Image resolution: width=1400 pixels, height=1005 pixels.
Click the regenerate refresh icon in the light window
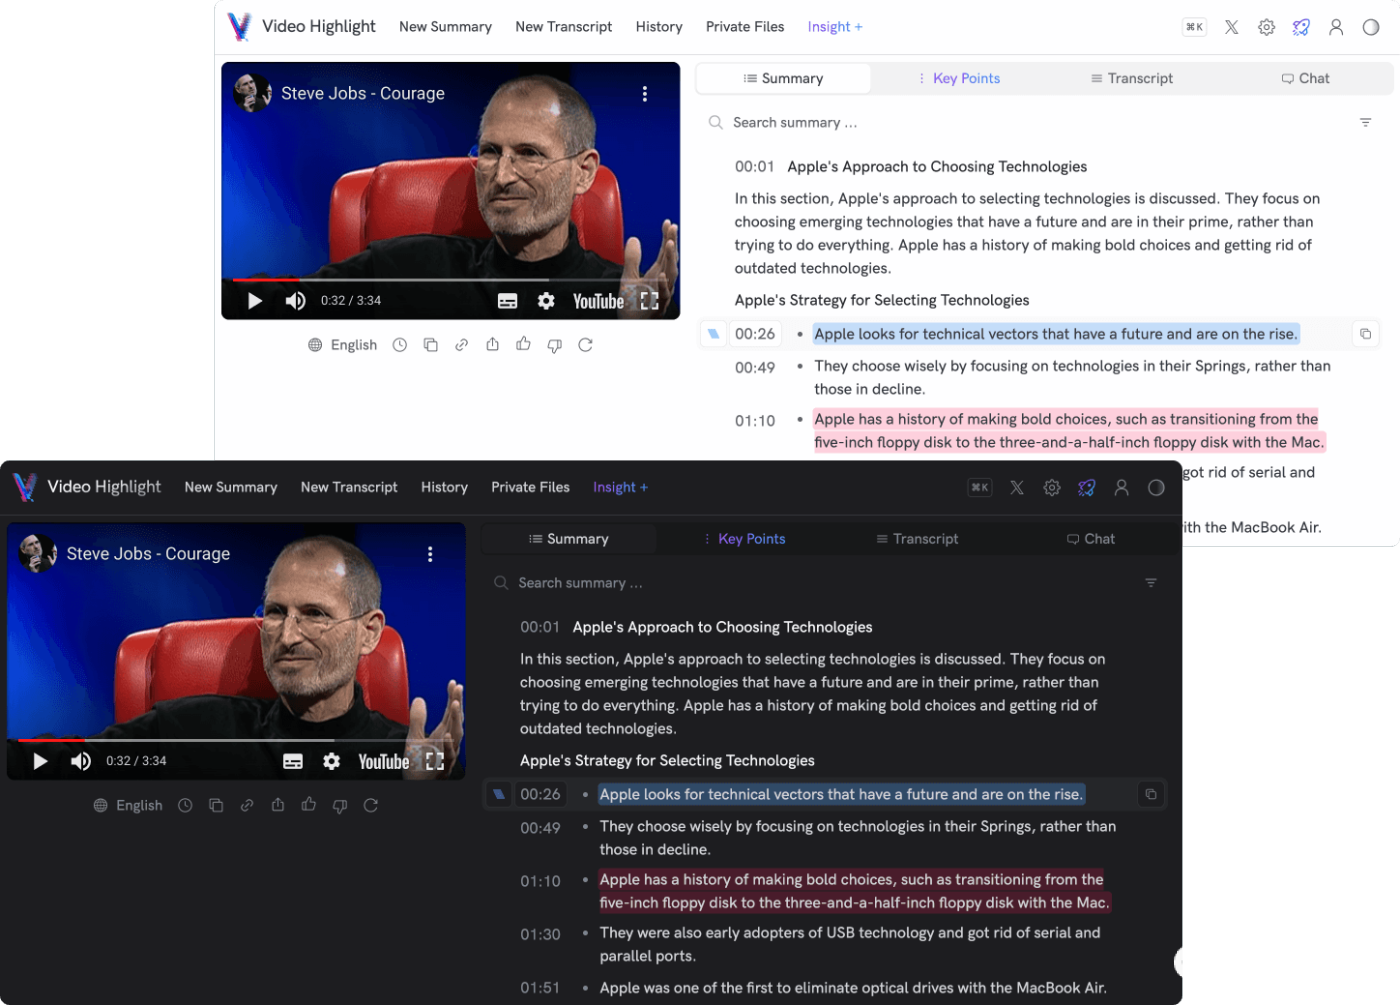(585, 345)
